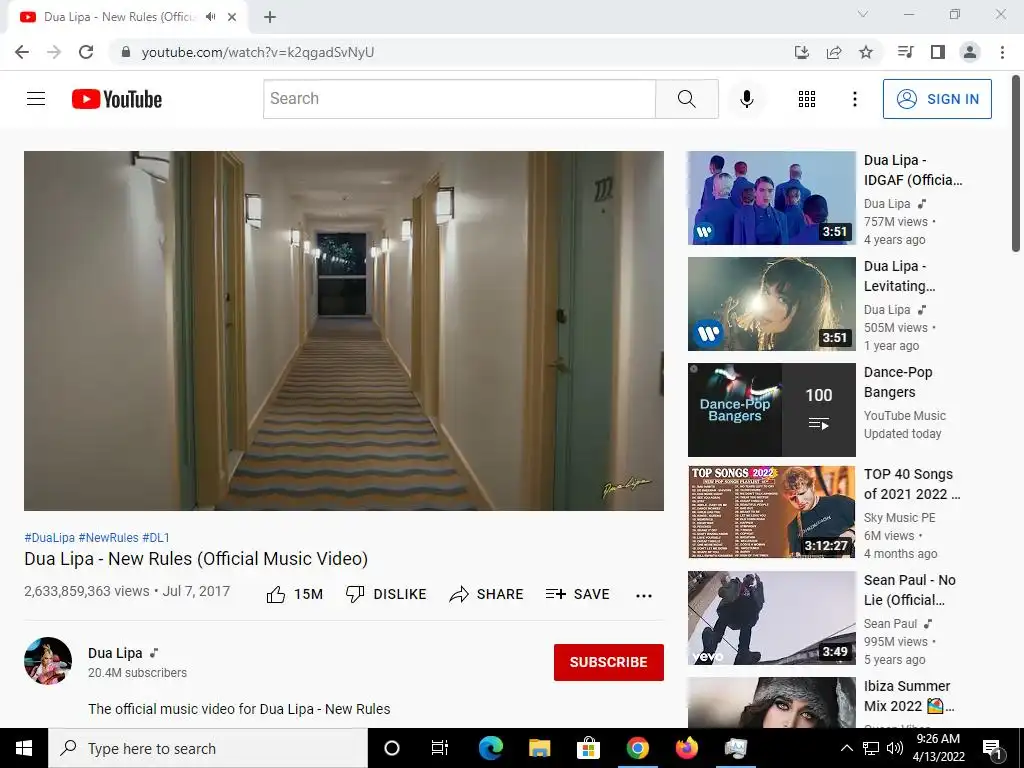1024x768 pixels.
Task: Toggle Chrome side panel icon
Action: tap(938, 52)
